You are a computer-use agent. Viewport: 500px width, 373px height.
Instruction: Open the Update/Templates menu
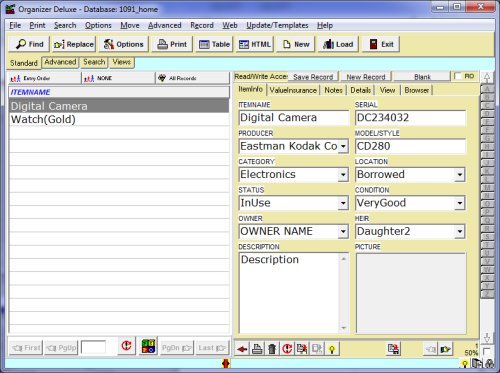(x=277, y=25)
